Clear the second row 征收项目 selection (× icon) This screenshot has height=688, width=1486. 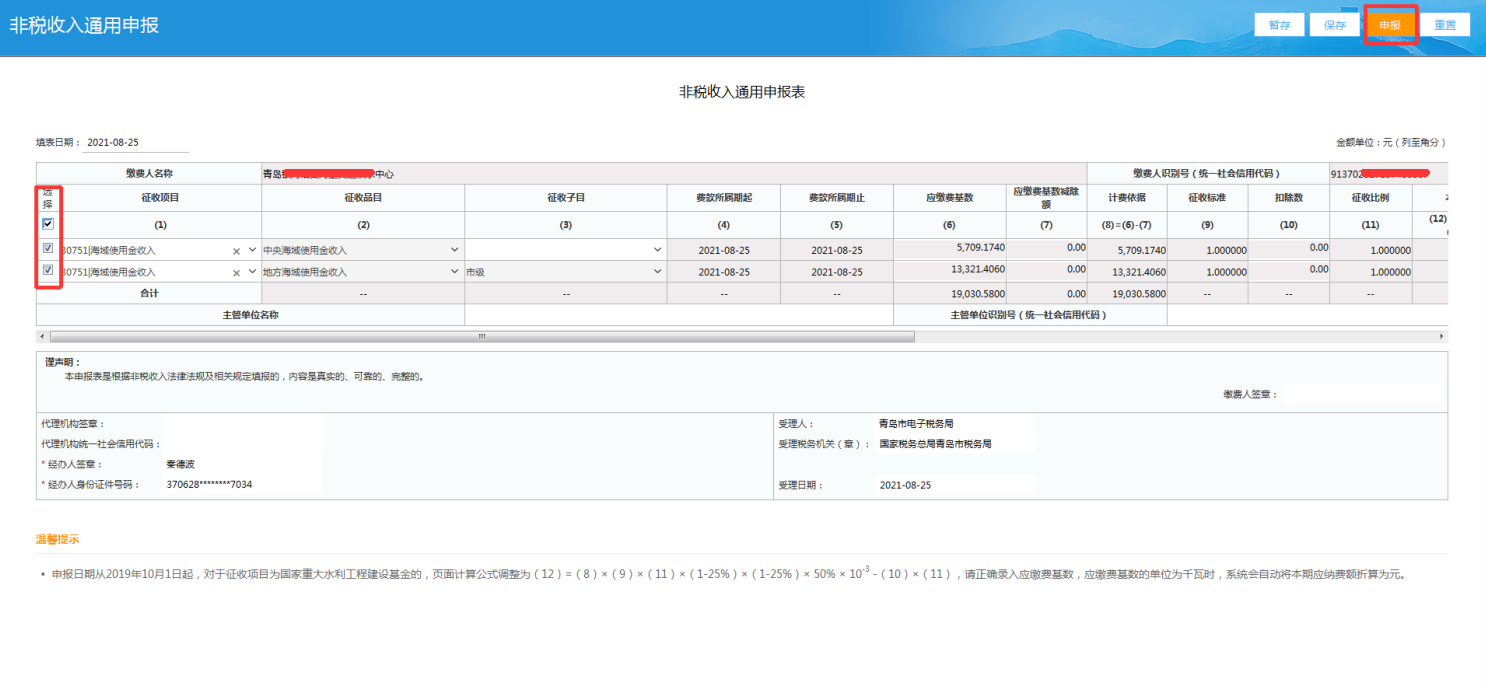coord(237,272)
